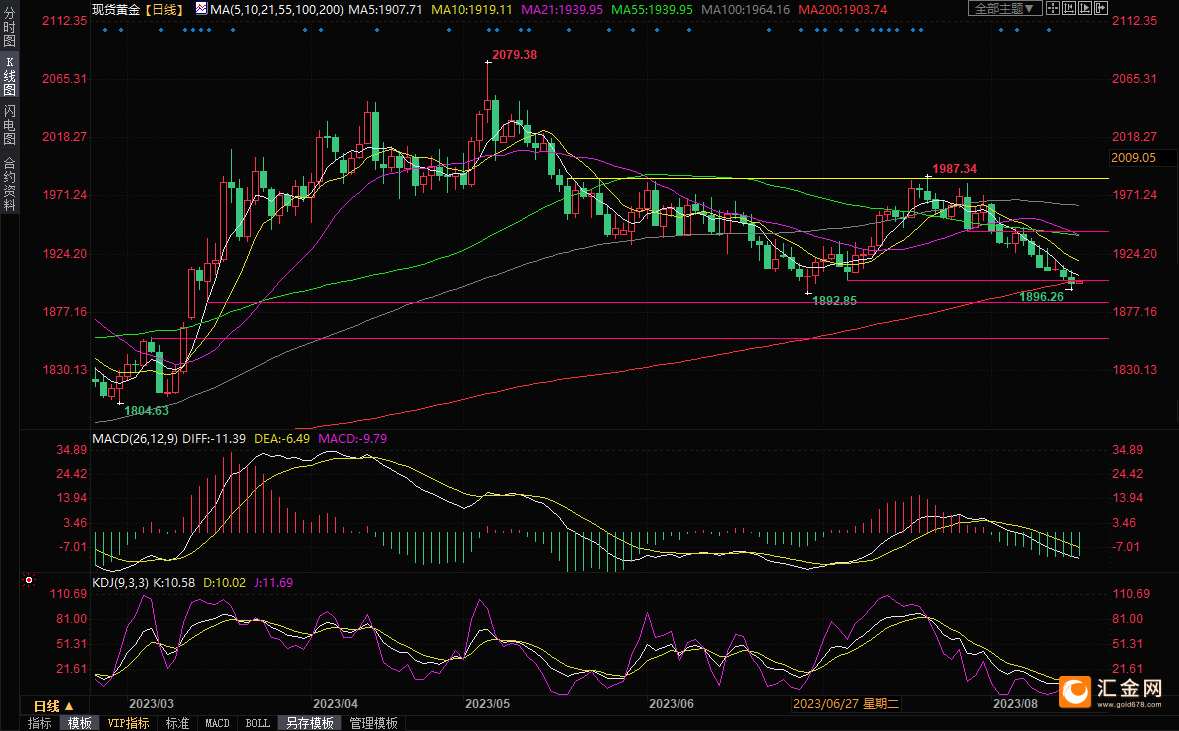Click the axis playback chart icon

click(x=1085, y=8)
